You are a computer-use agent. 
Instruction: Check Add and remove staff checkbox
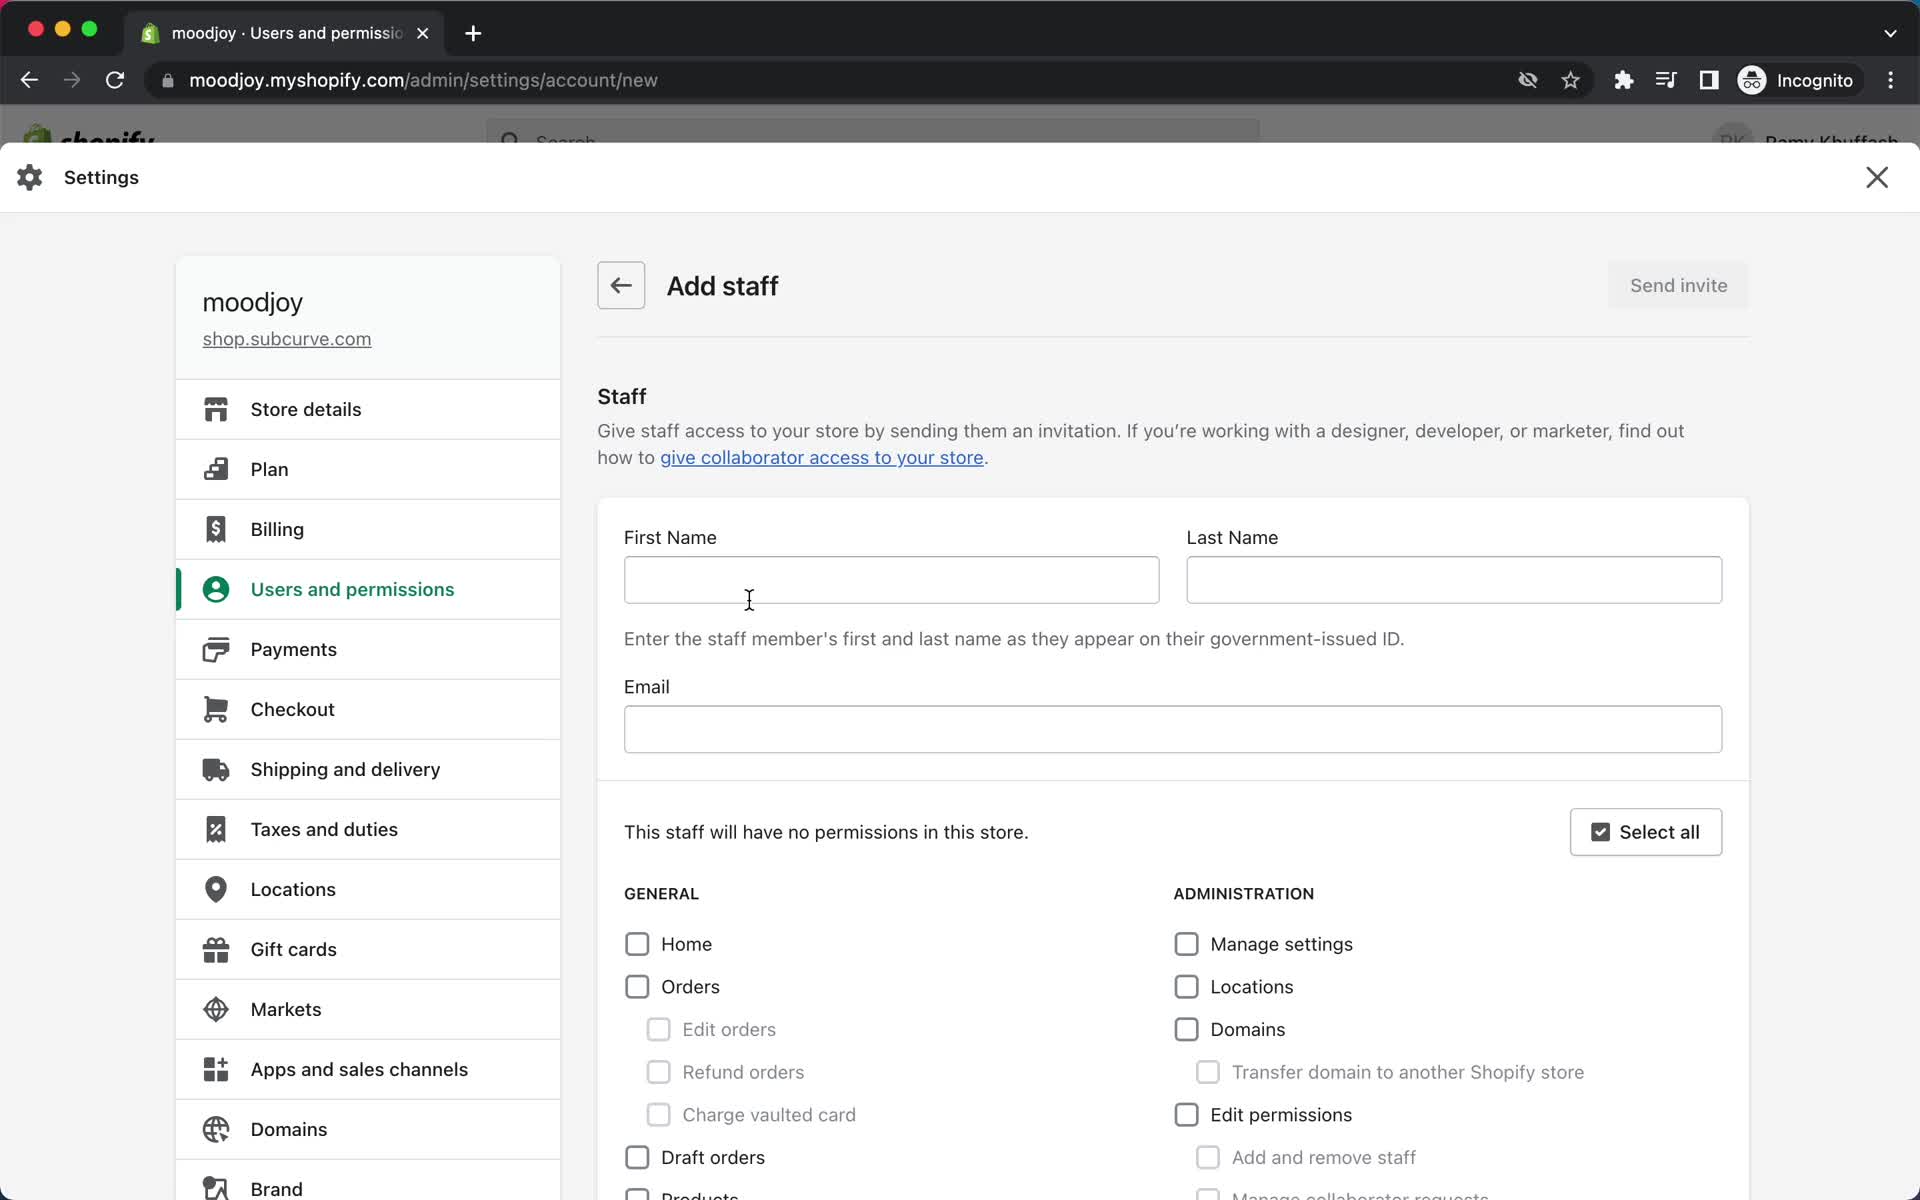coord(1208,1157)
